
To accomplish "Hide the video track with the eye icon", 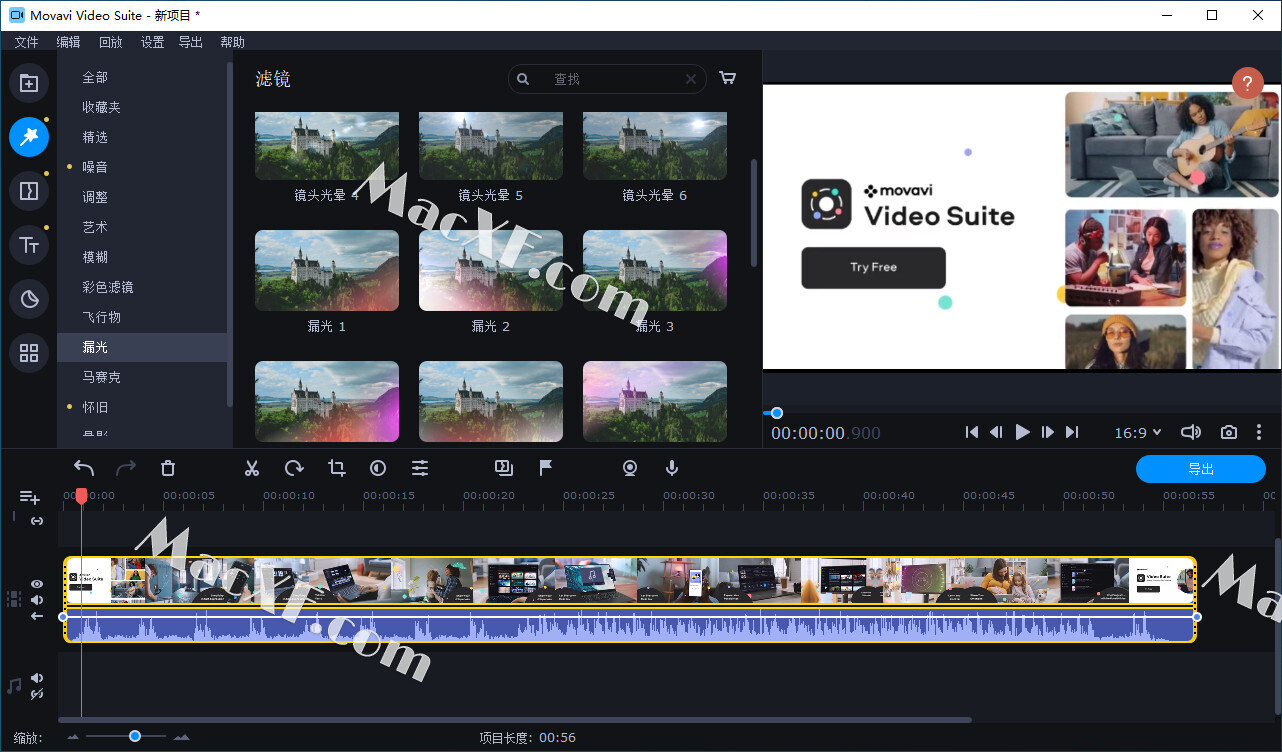I will click(x=36, y=583).
